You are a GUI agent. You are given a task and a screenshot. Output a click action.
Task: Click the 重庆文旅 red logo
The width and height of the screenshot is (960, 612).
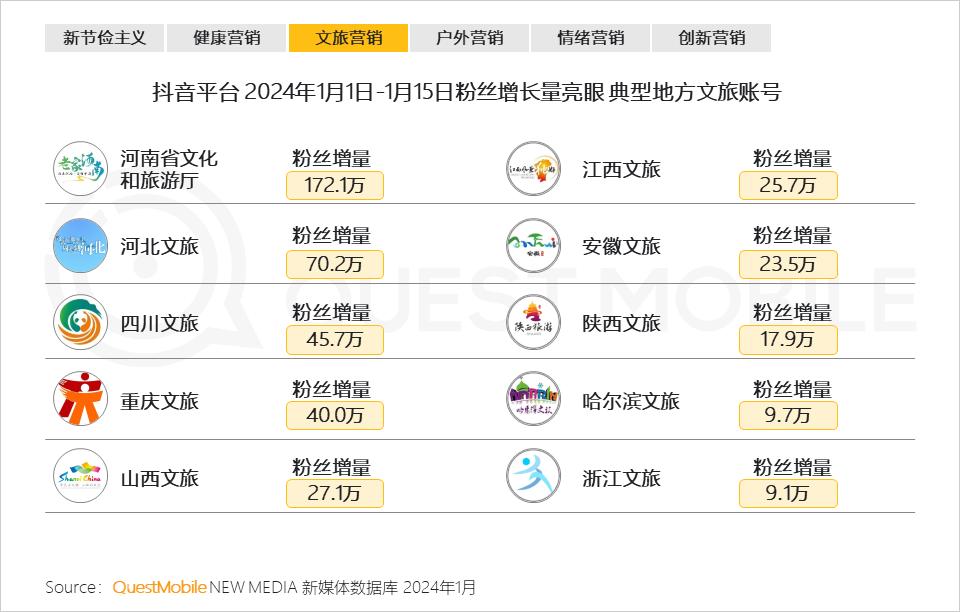[x=80, y=399]
